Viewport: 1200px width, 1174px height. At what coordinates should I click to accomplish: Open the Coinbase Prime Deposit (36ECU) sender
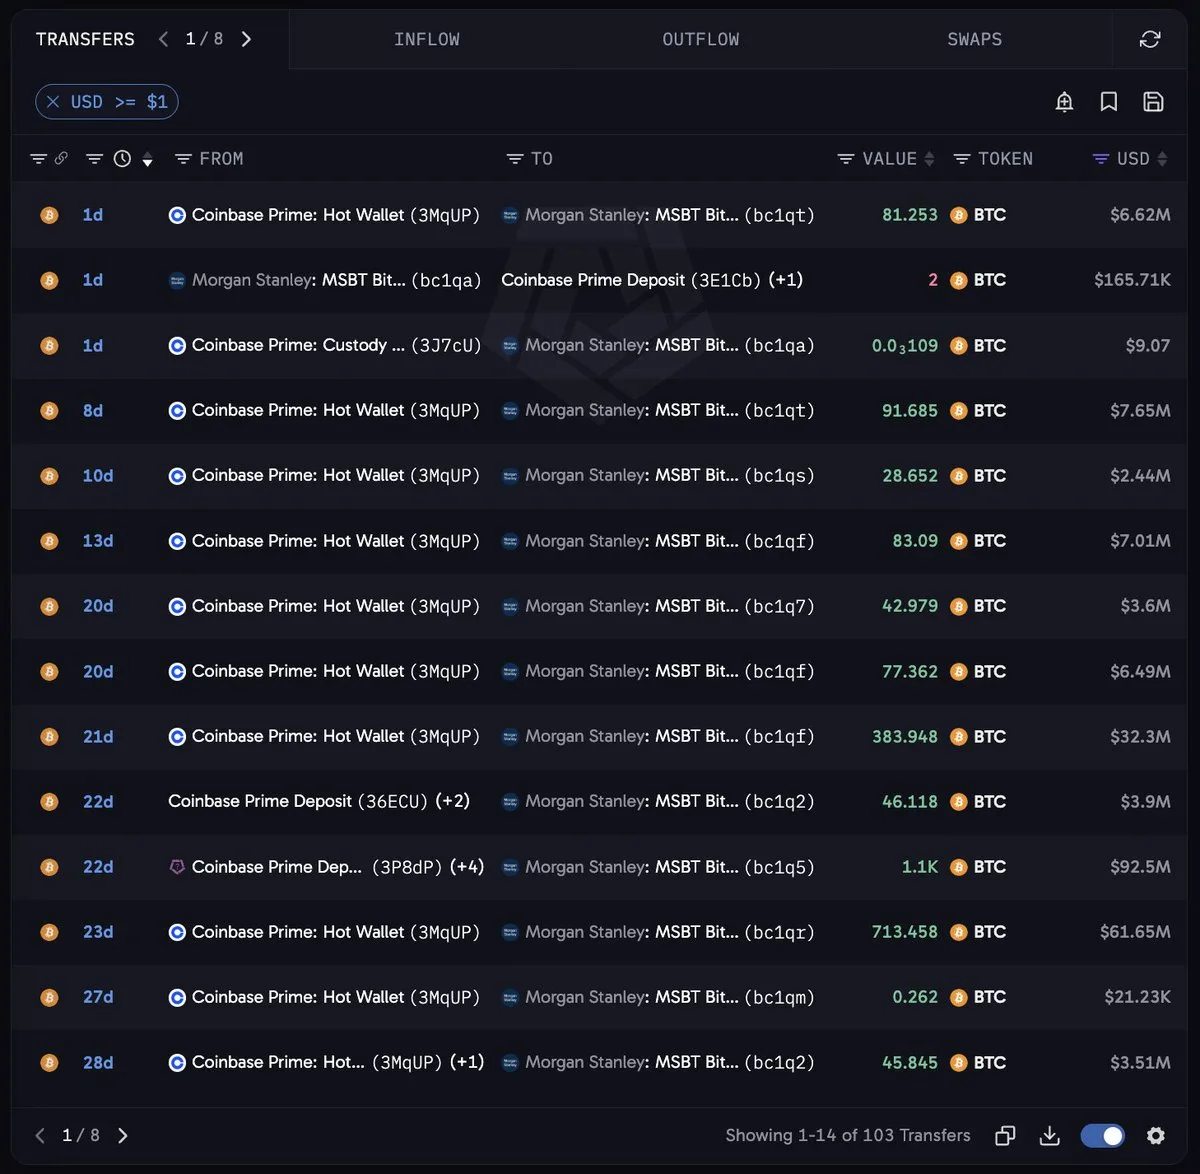[x=298, y=801]
